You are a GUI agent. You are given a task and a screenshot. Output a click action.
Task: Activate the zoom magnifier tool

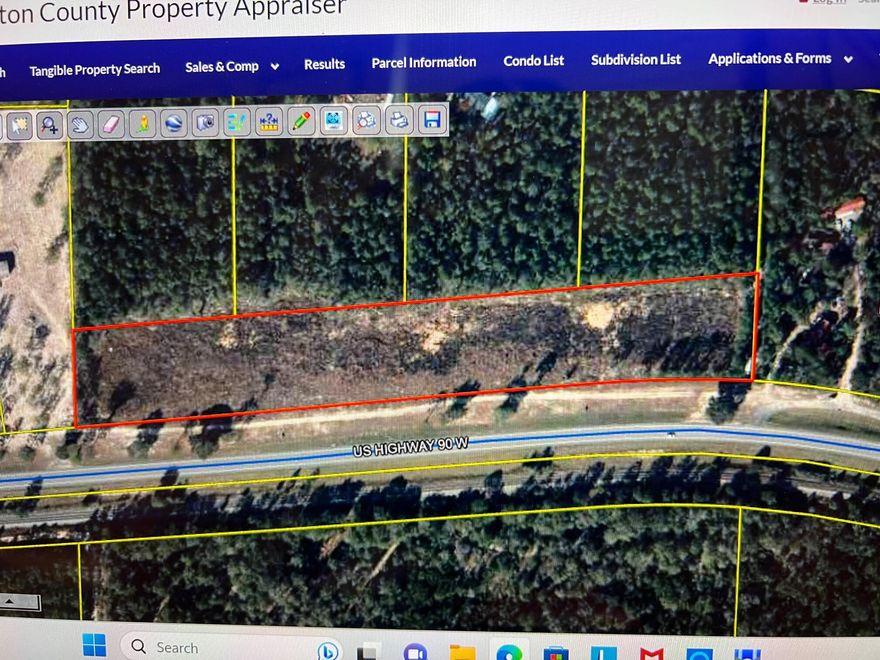point(49,122)
